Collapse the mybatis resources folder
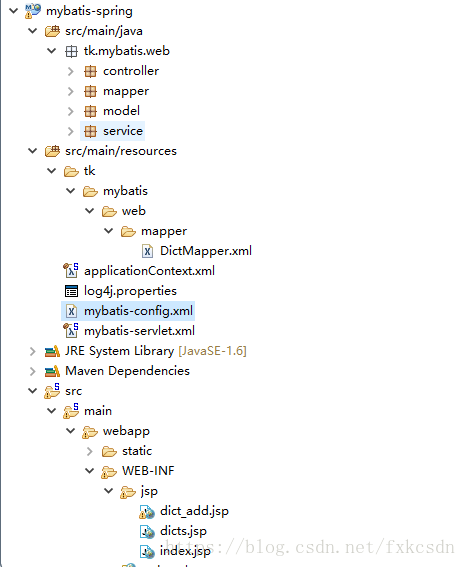 pos(71,191)
